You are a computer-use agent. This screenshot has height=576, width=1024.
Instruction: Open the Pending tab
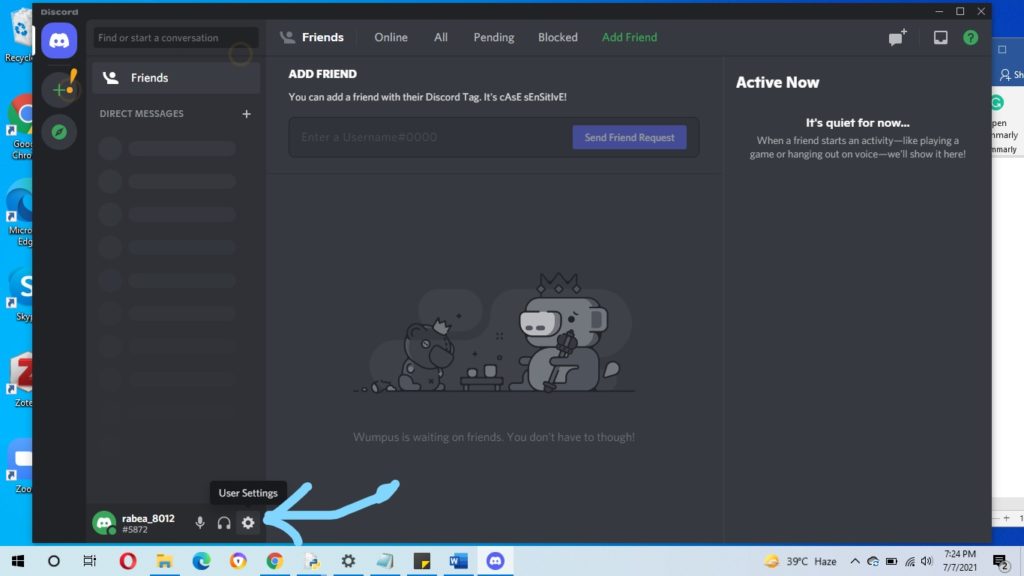[494, 37]
